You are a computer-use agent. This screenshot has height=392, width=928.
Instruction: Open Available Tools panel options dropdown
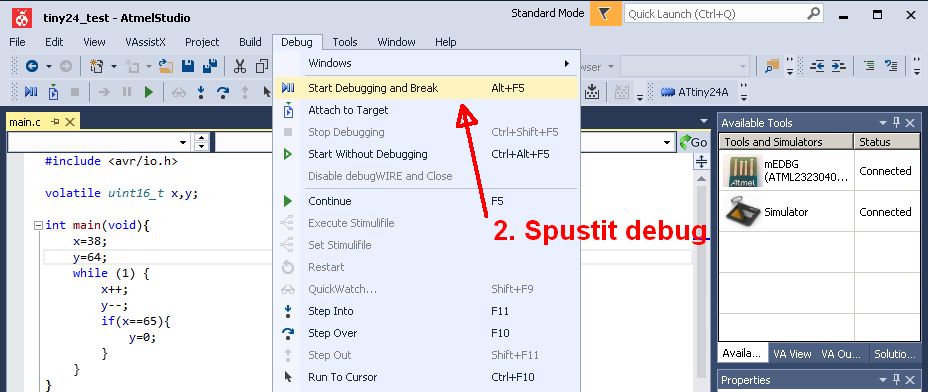pyautogui.click(x=883, y=123)
